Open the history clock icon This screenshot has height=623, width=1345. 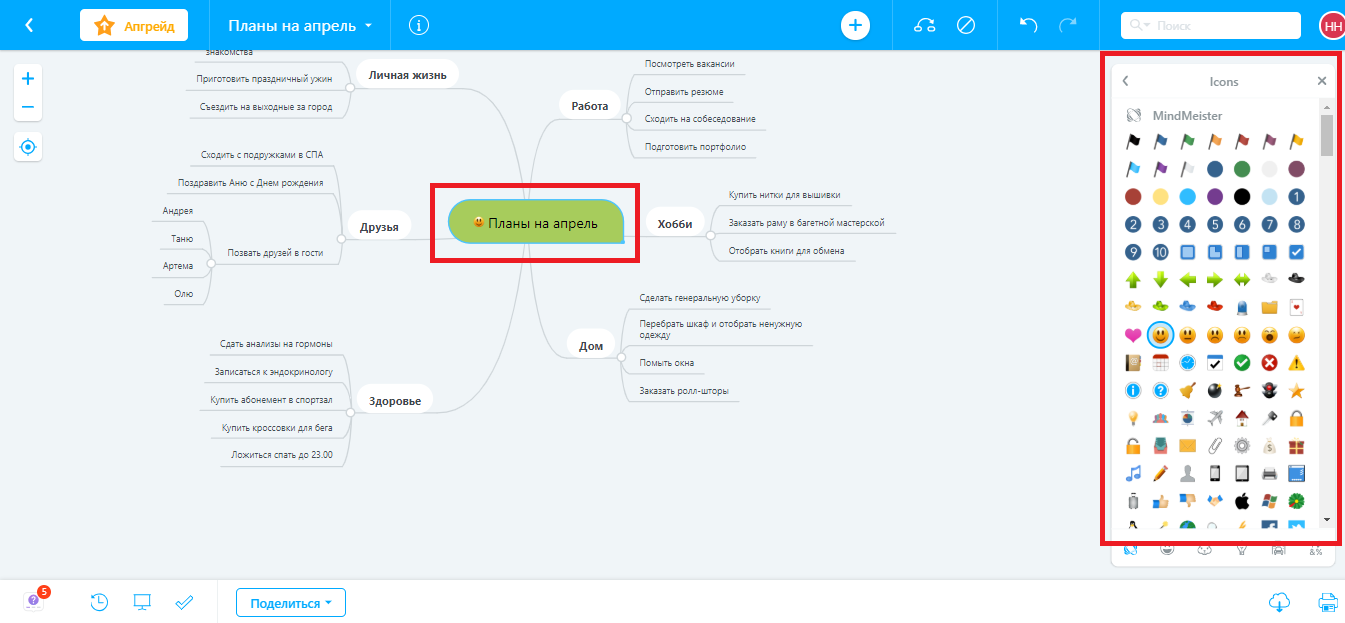tap(100, 602)
